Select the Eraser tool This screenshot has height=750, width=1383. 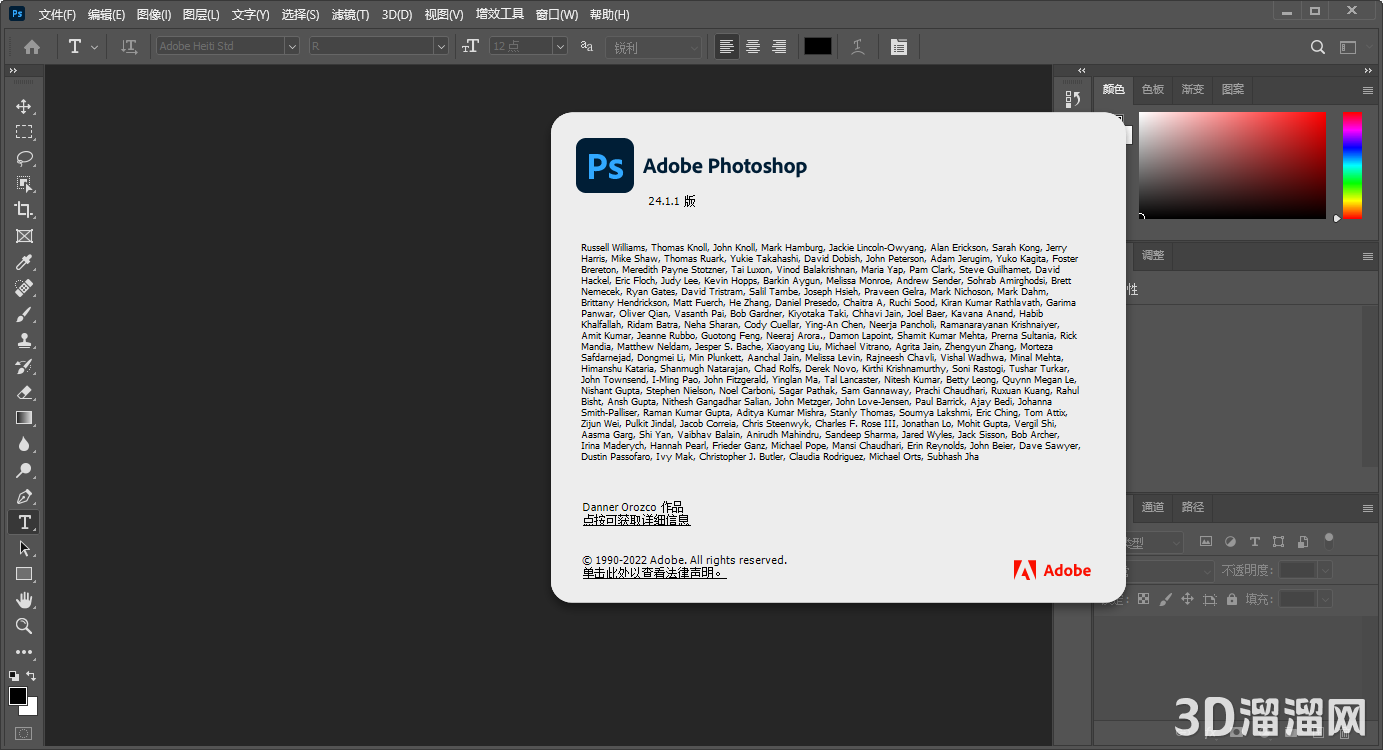point(24,392)
